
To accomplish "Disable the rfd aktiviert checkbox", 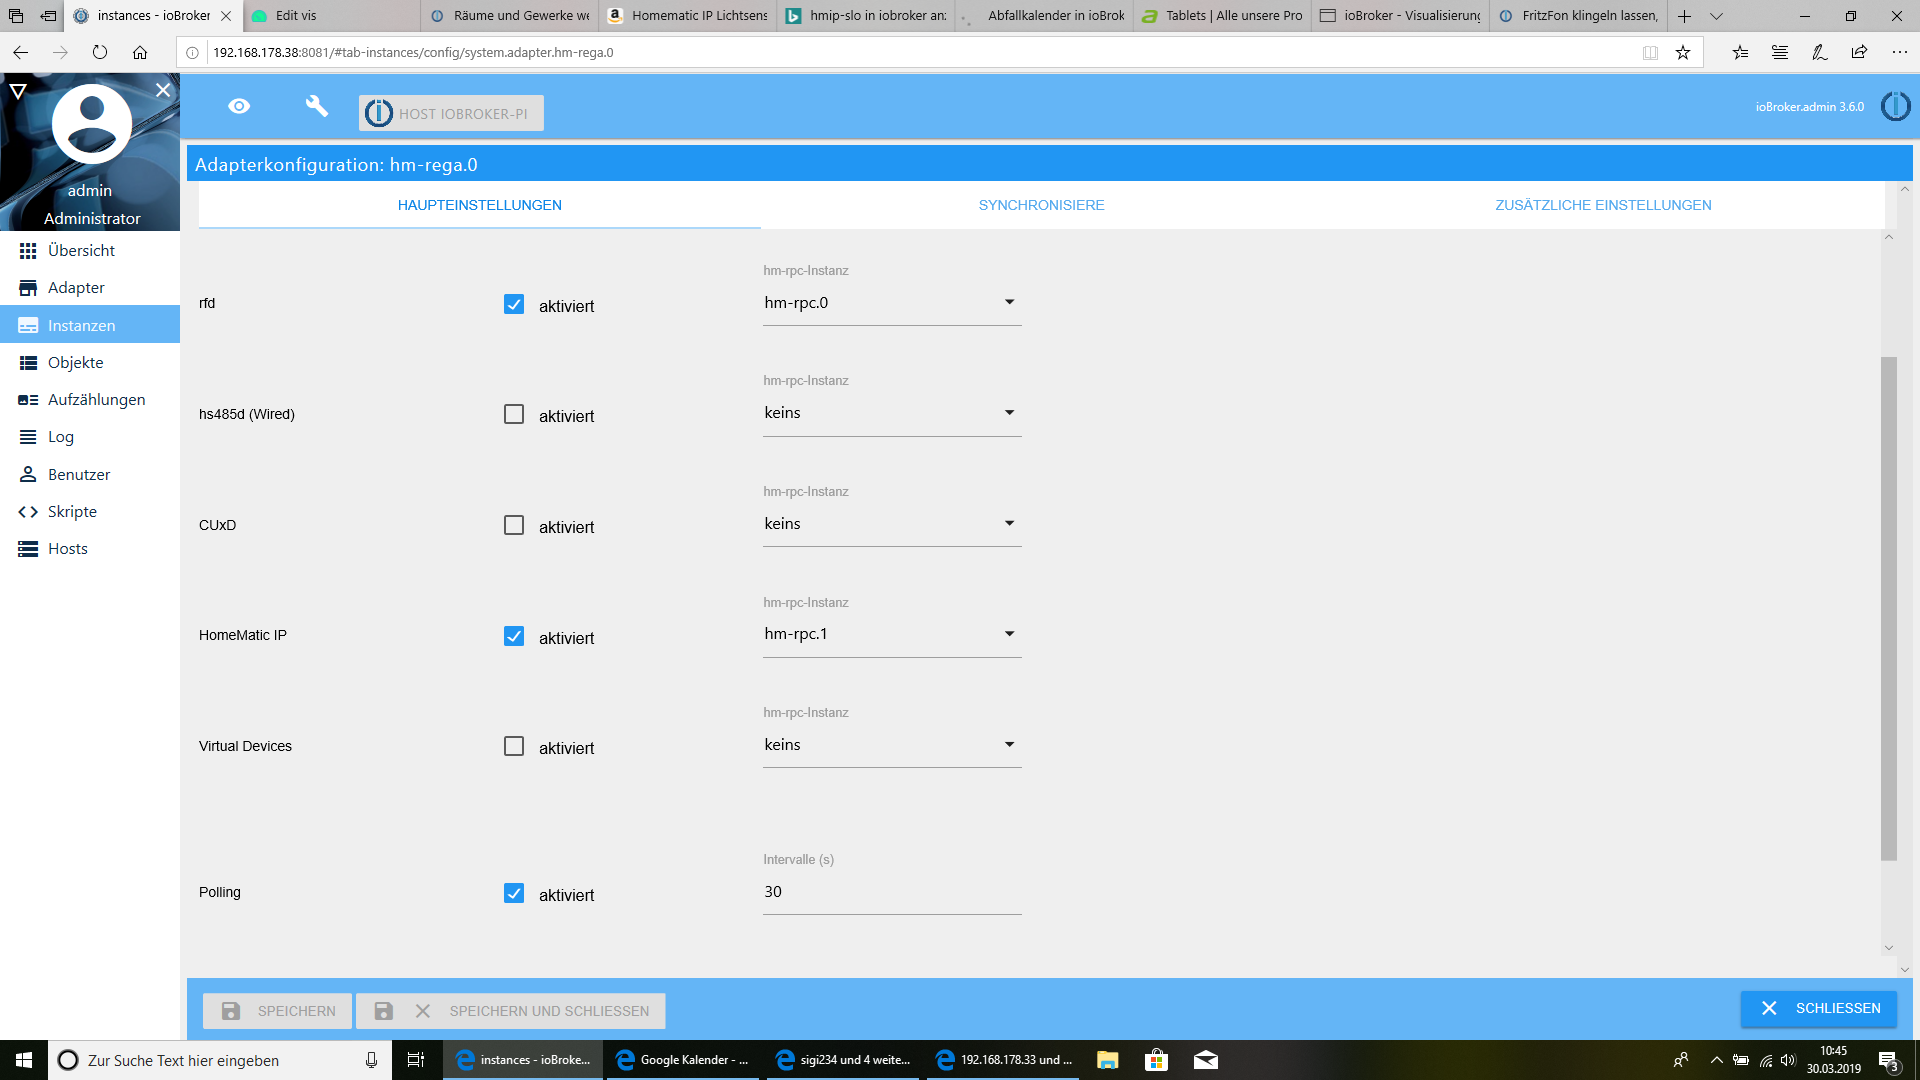I will coord(514,304).
